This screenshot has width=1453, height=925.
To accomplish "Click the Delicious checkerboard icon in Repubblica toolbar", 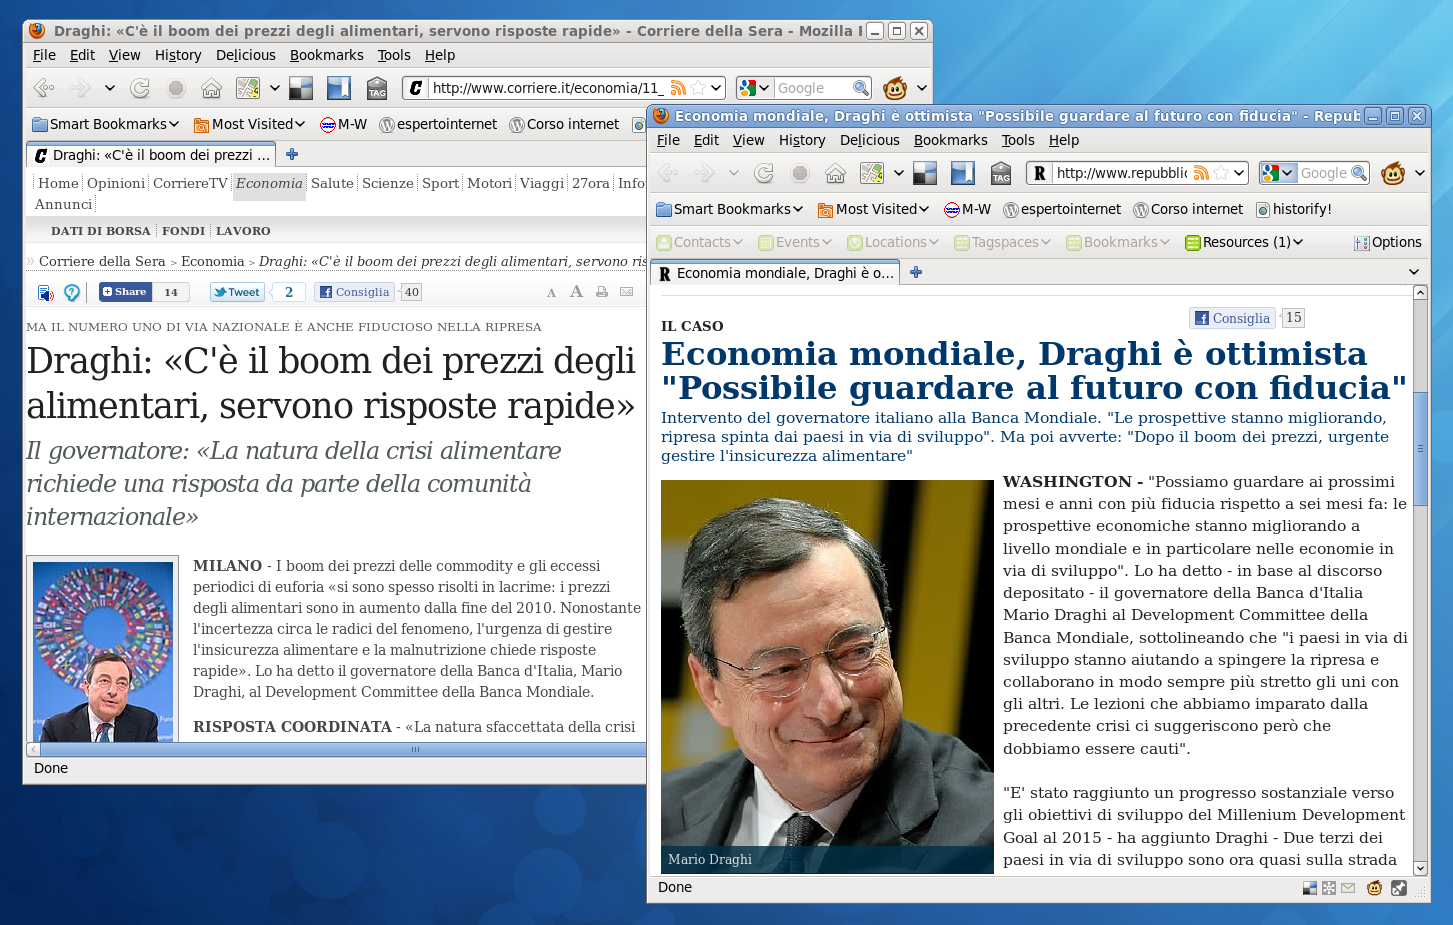I will click(925, 173).
